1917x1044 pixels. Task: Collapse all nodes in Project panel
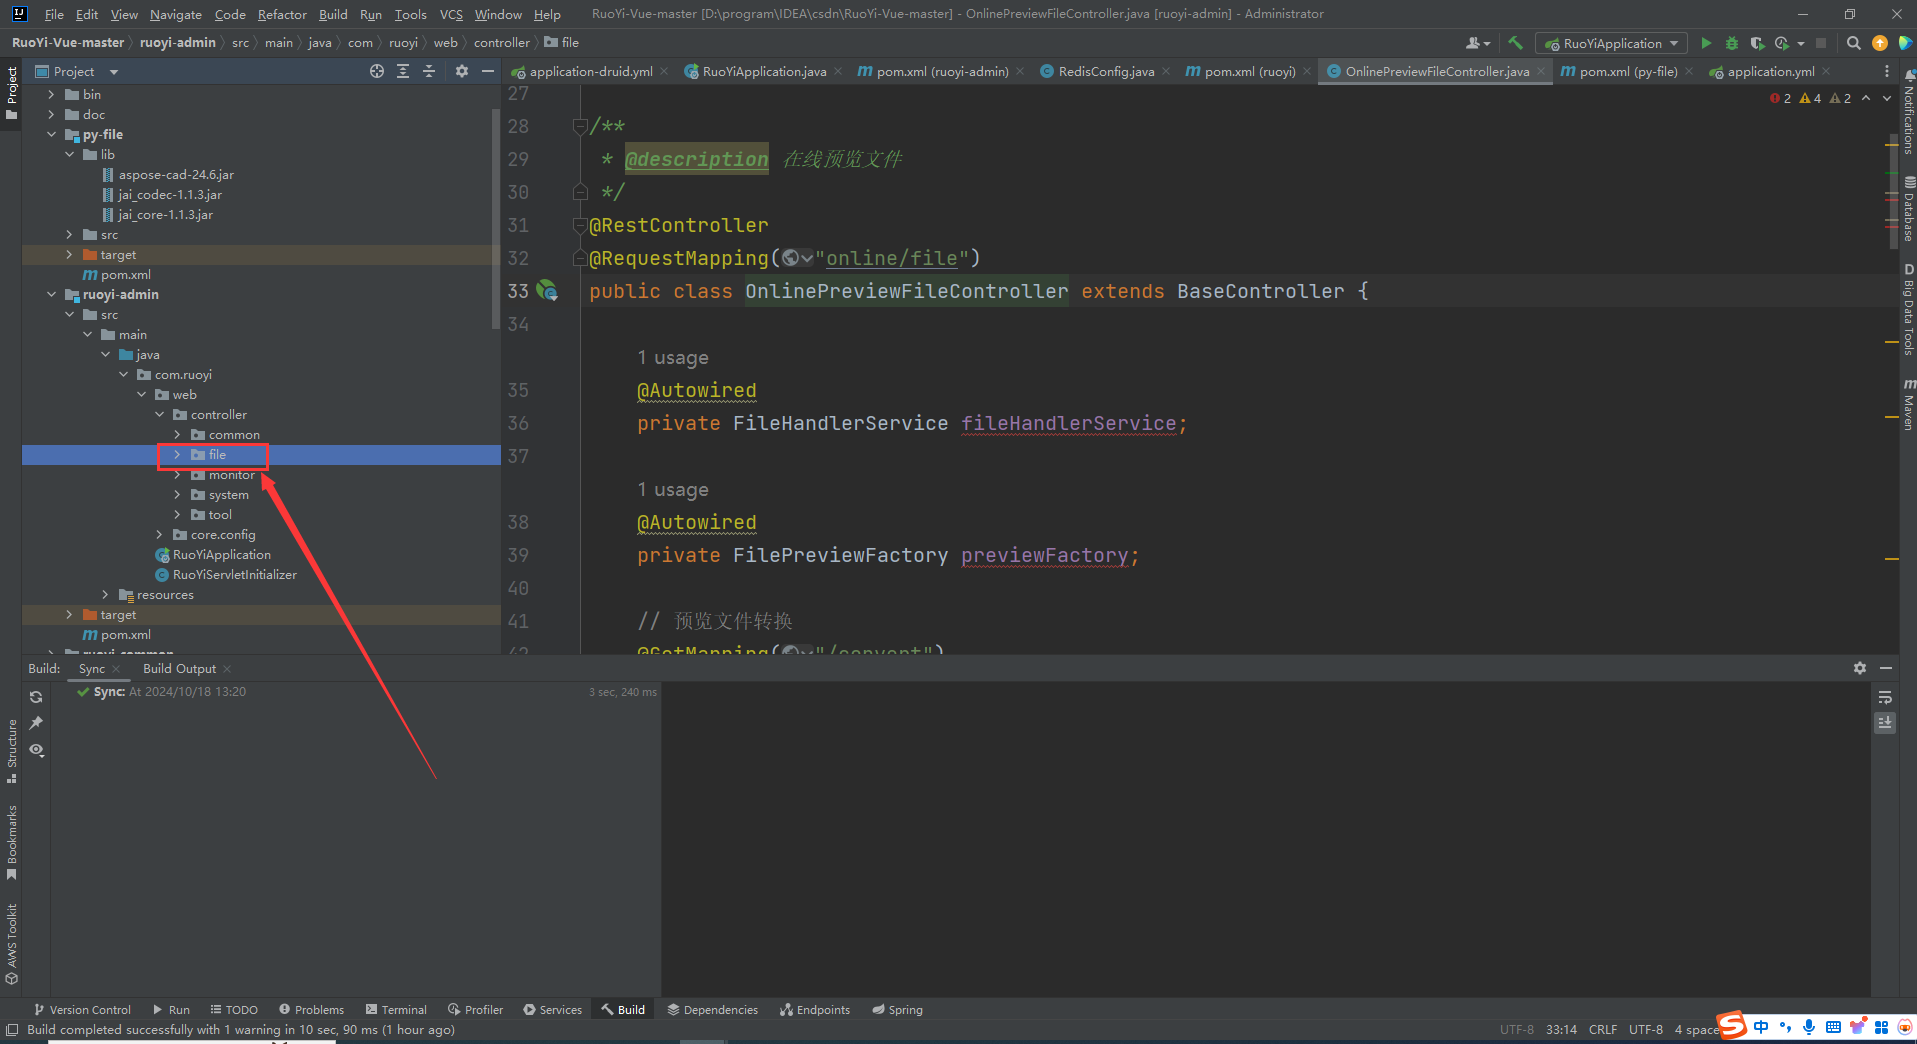click(x=429, y=71)
